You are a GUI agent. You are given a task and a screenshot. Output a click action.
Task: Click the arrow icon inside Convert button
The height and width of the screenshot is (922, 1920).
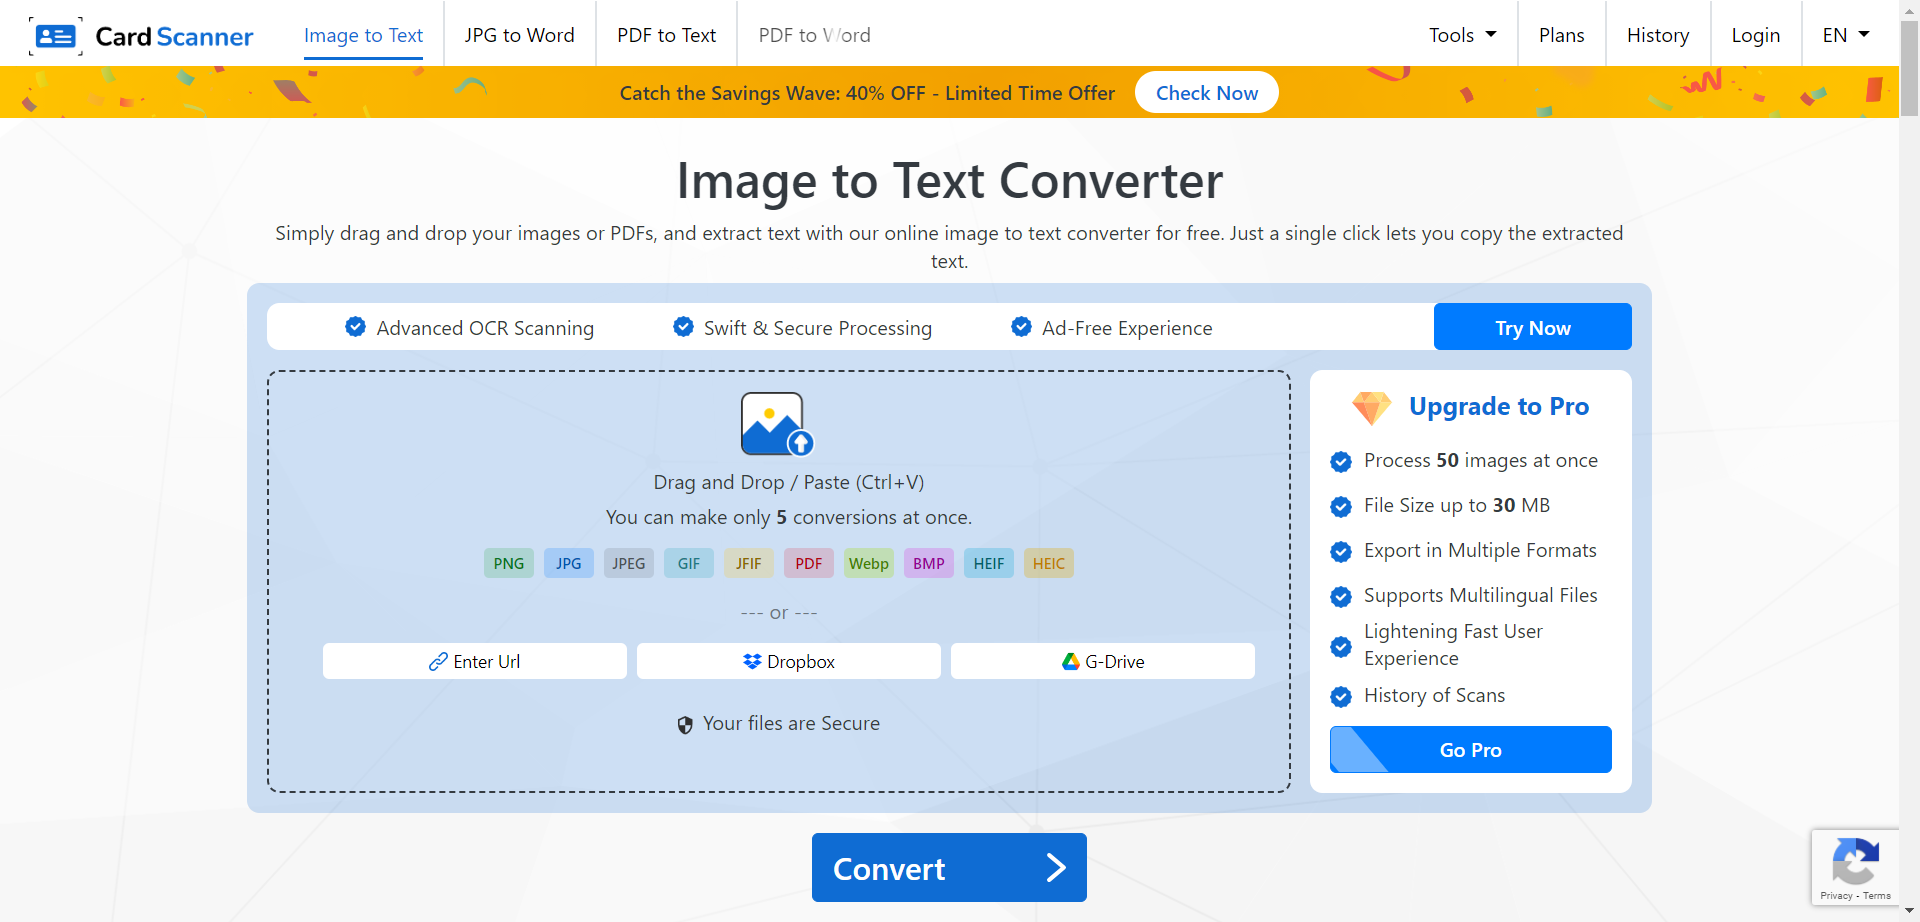(1055, 868)
